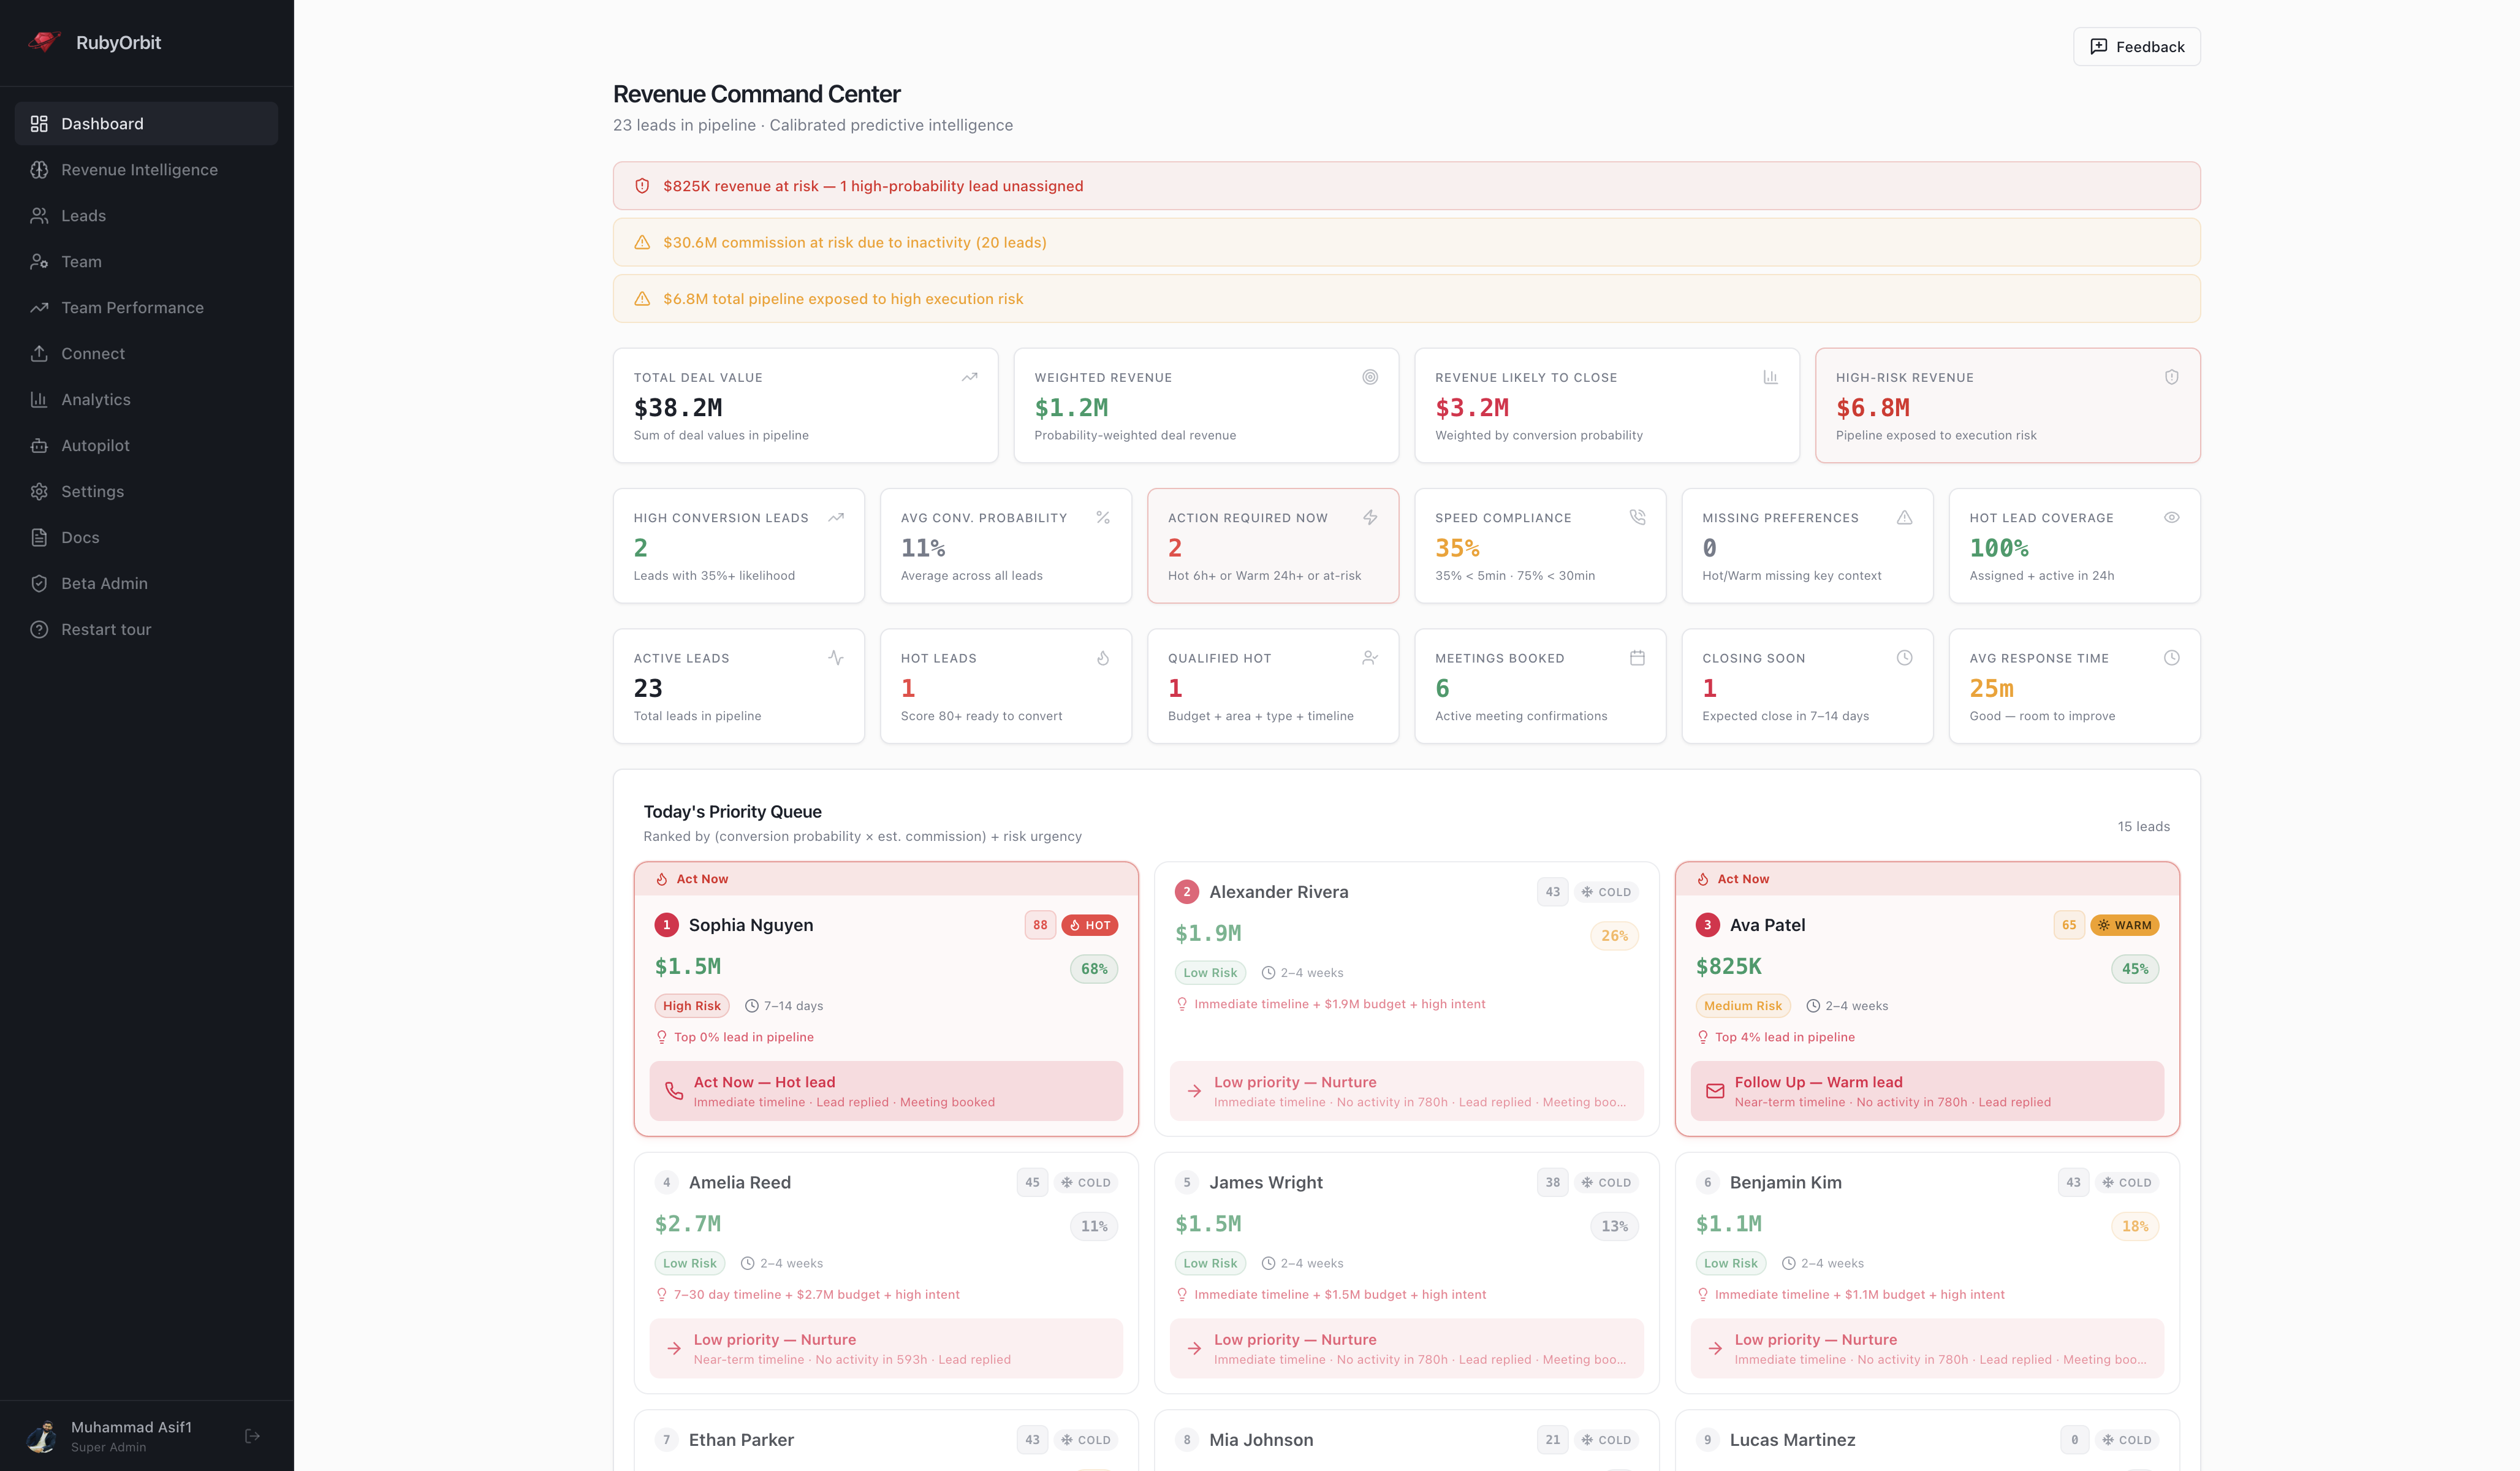This screenshot has width=2520, height=1471.
Task: Click Muhammad Asif1's profile avatar
Action: [41, 1436]
